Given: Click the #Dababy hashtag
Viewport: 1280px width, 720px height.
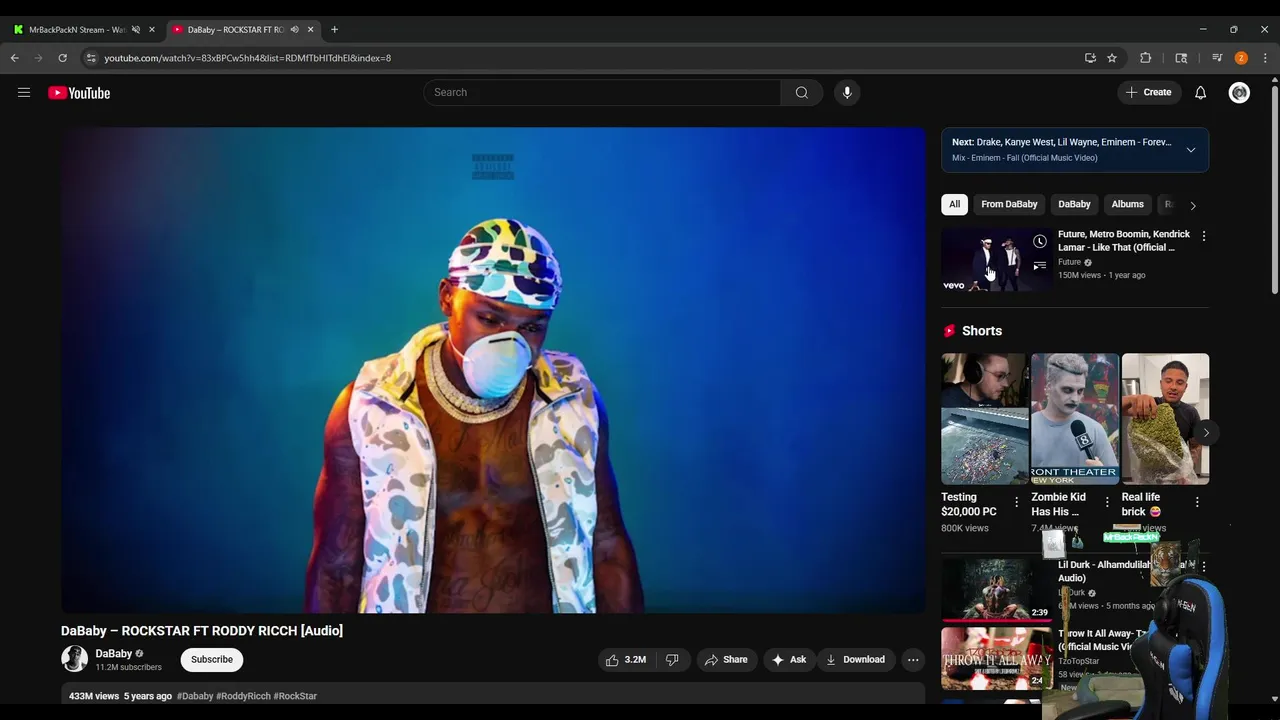Looking at the screenshot, I should 195,696.
